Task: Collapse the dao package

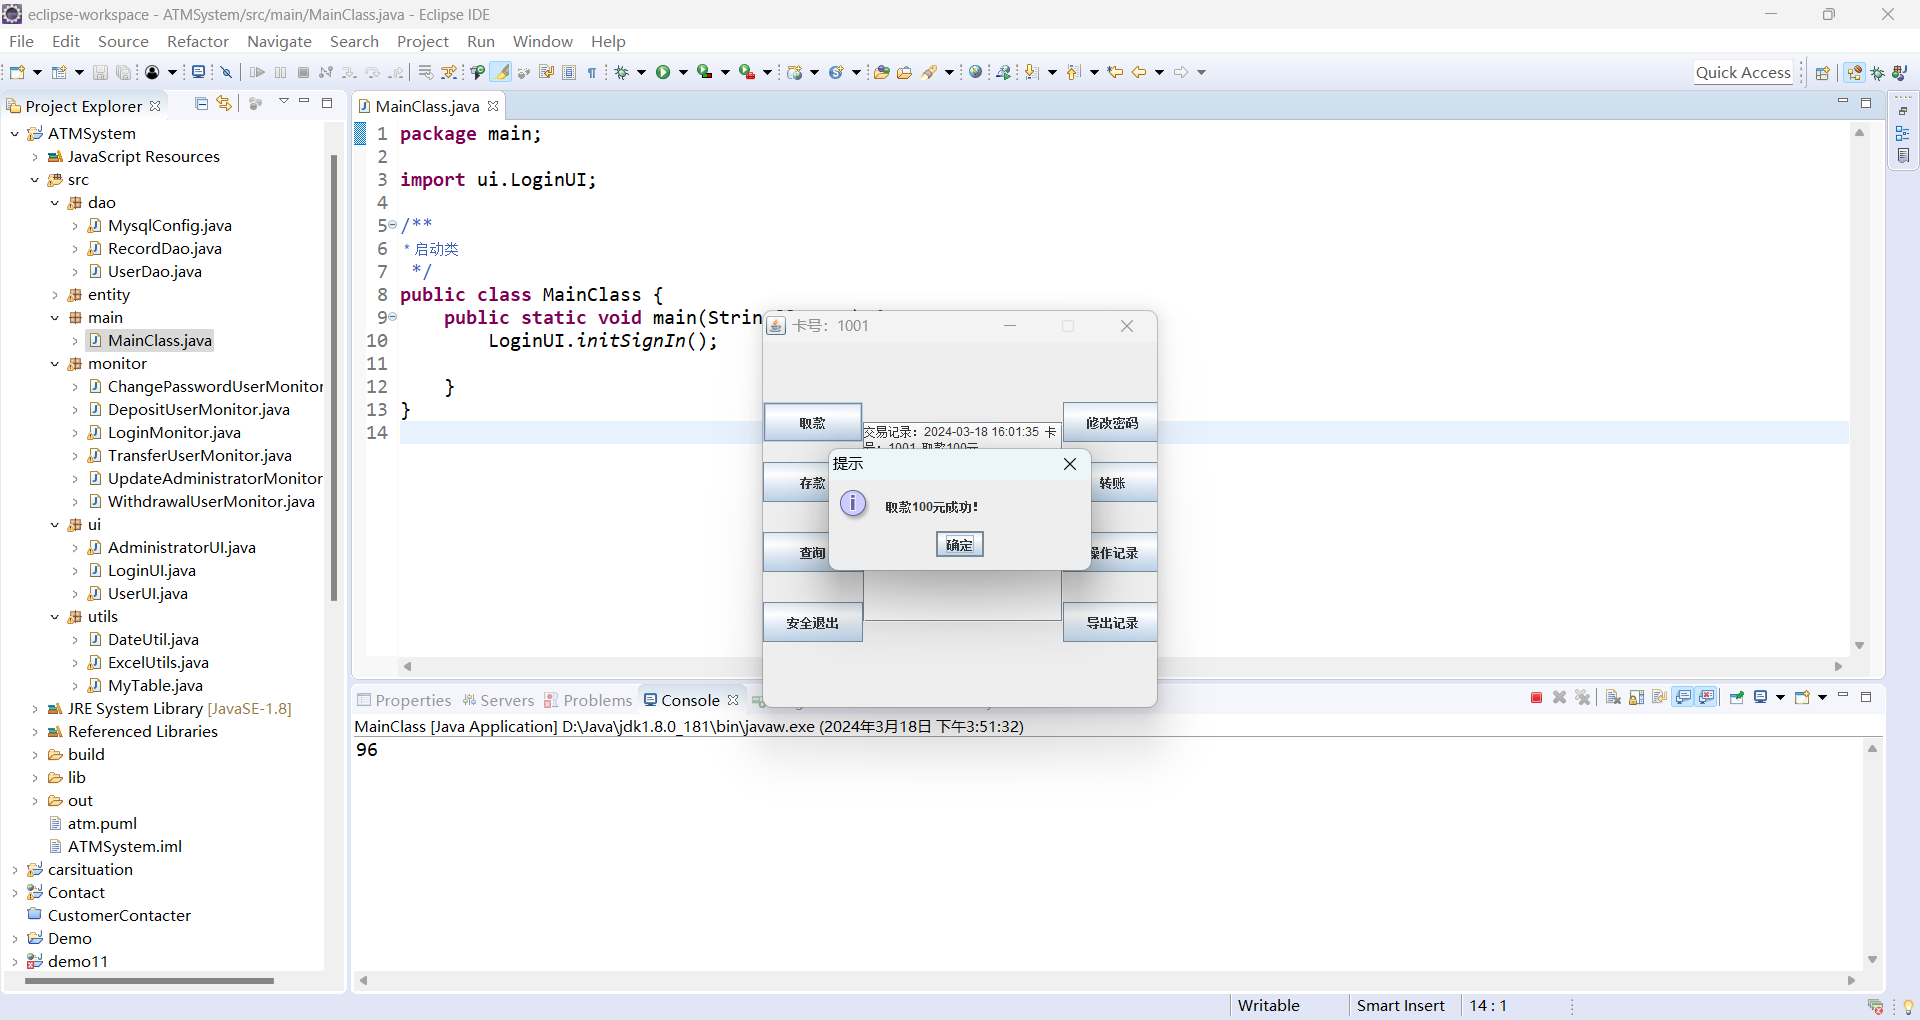Action: tap(55, 202)
